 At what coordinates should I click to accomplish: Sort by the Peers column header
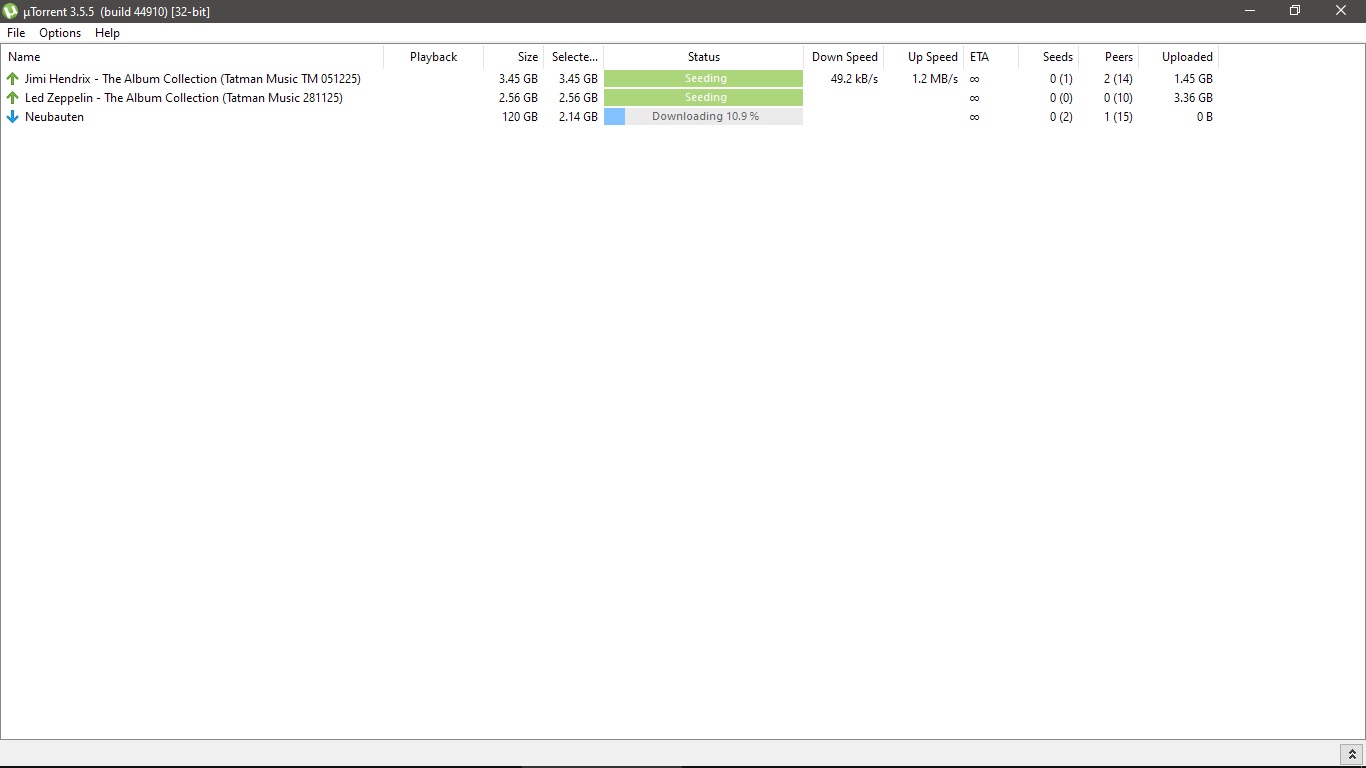pyautogui.click(x=1108, y=57)
